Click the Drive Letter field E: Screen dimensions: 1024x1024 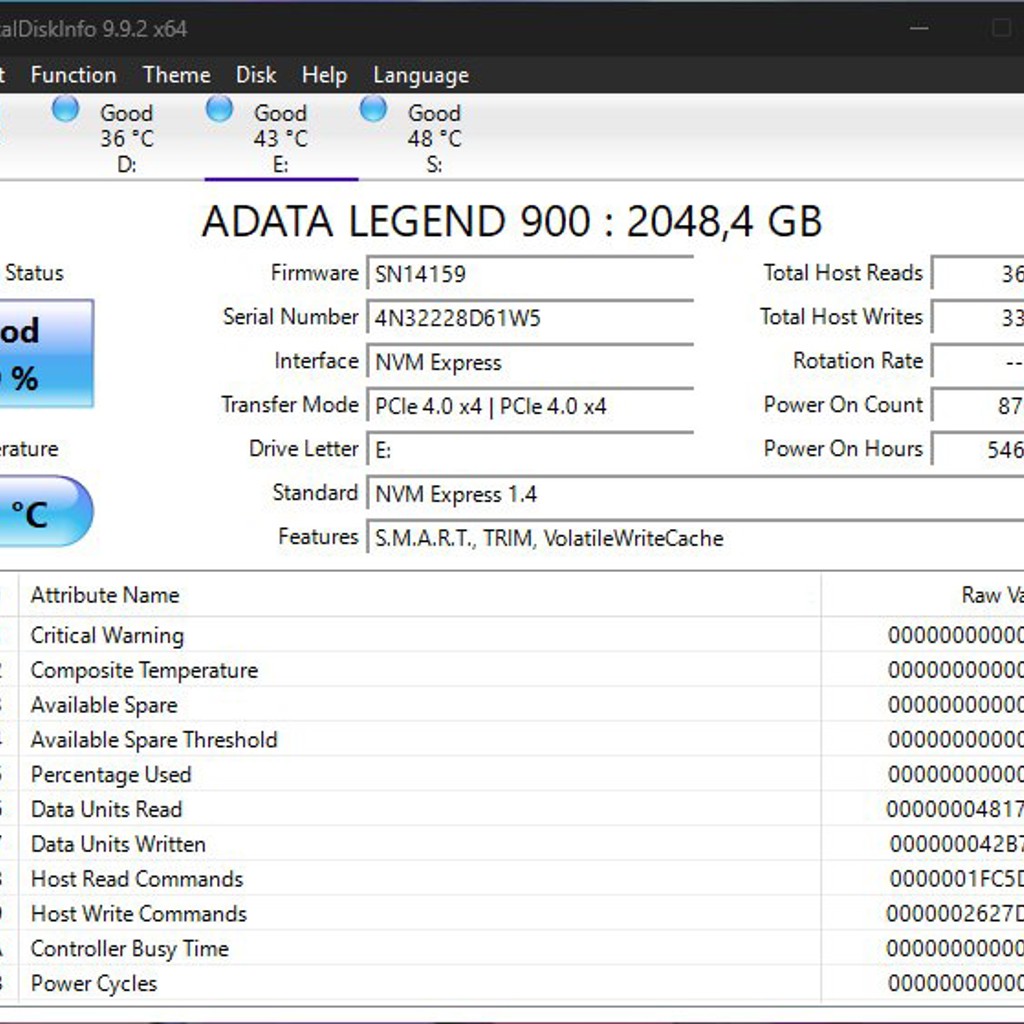coord(530,449)
